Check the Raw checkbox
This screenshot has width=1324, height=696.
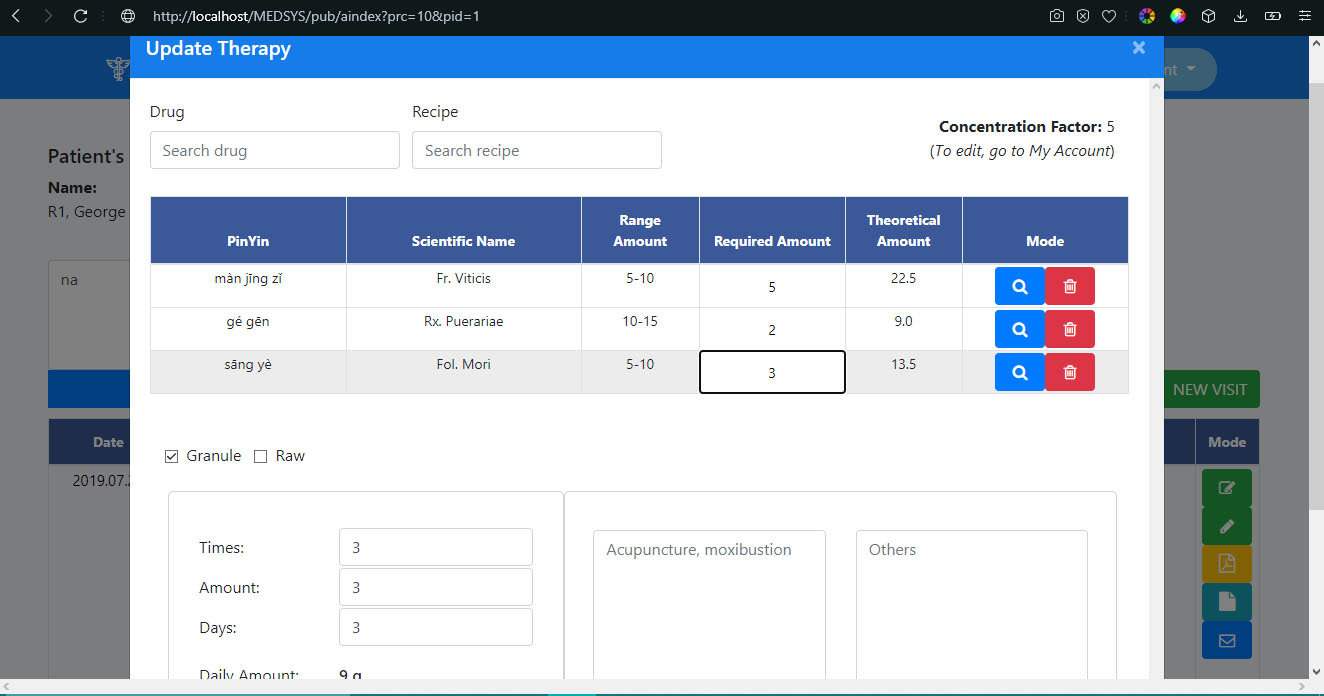[260, 456]
